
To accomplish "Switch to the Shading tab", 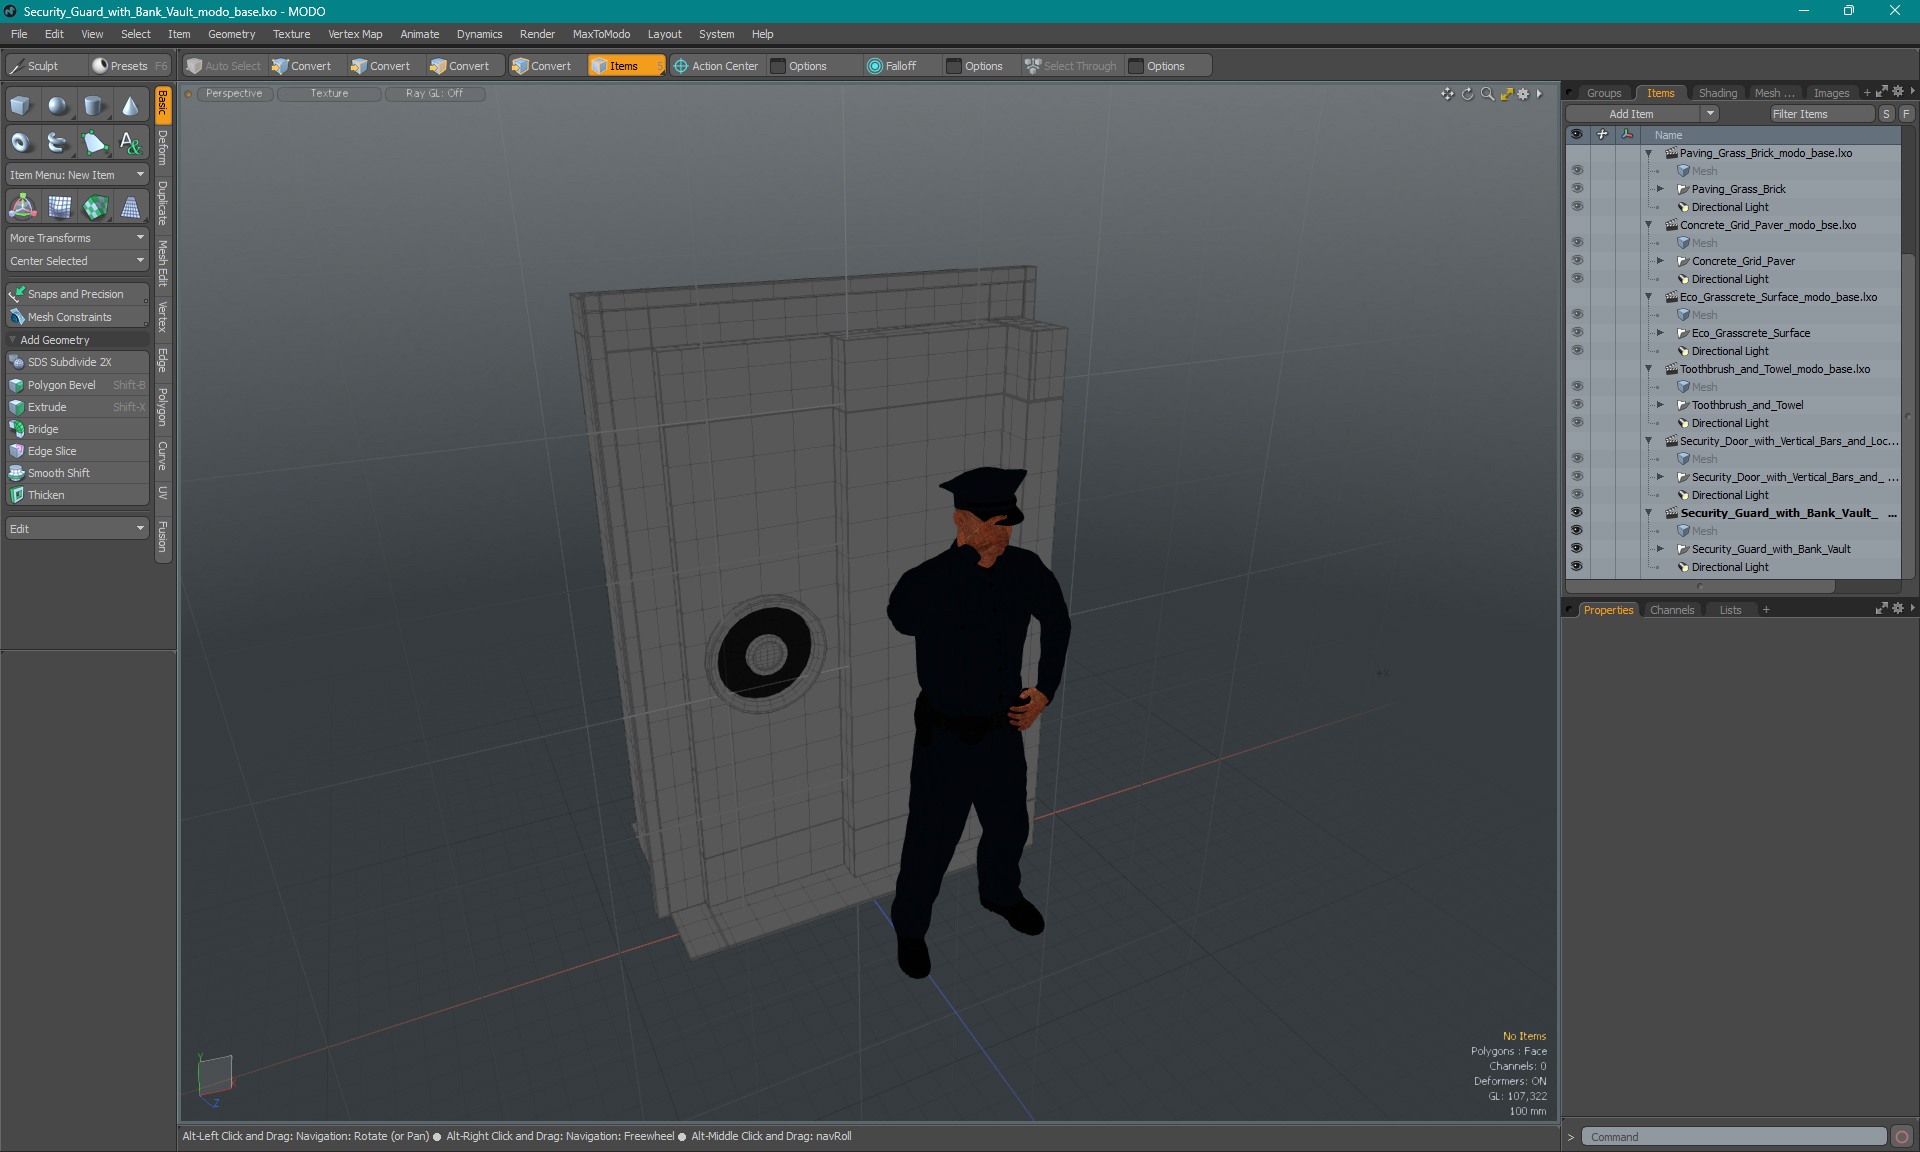I will [1718, 92].
